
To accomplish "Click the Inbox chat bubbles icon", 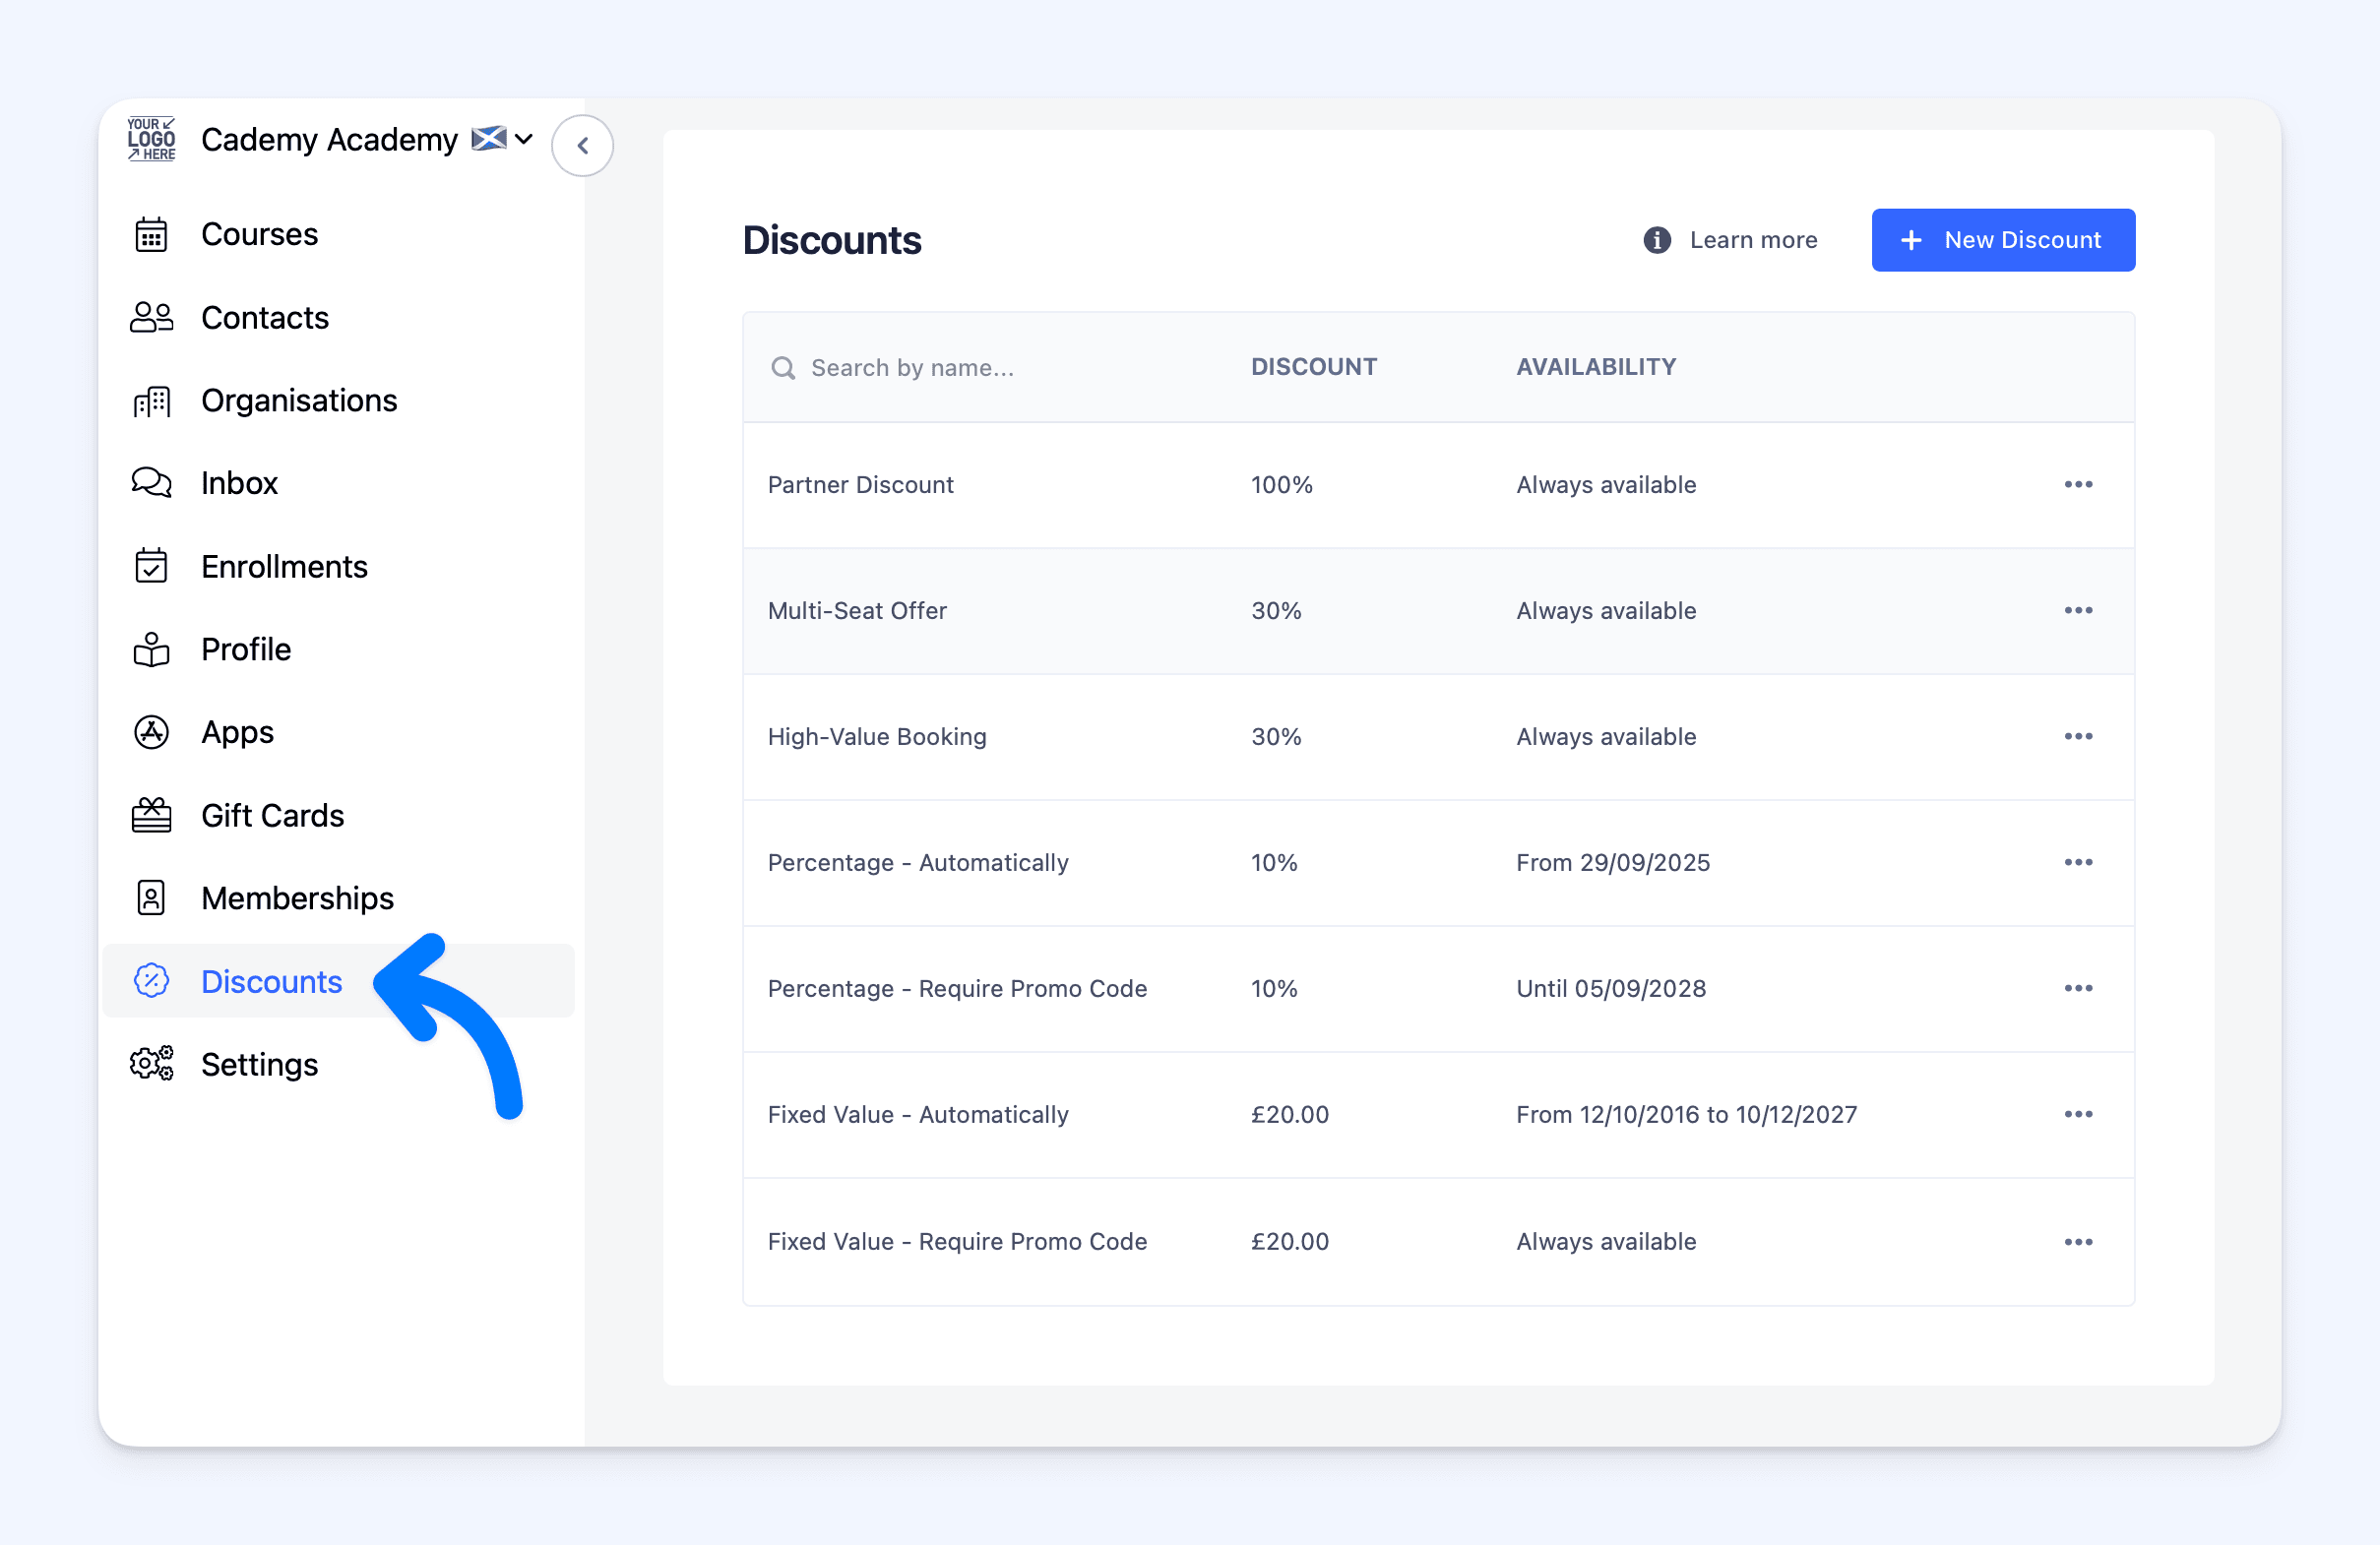I will pyautogui.click(x=151, y=483).
